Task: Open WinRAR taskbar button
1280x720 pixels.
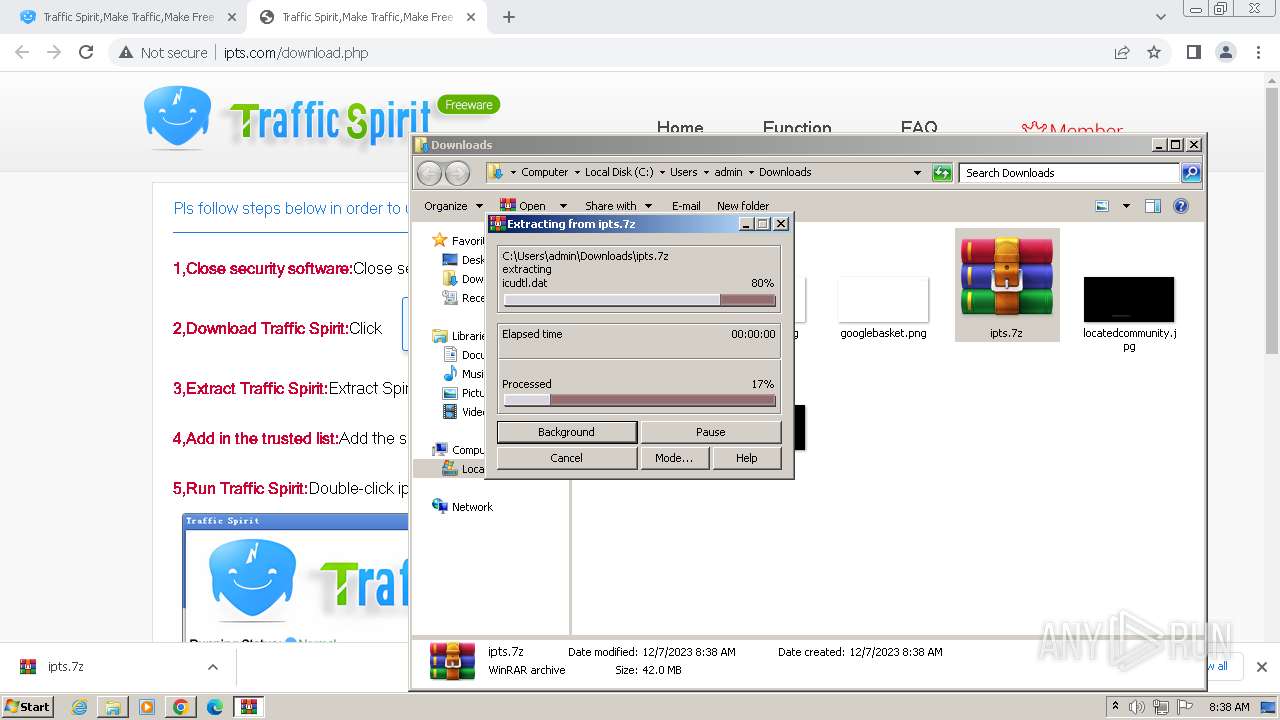Action: [x=248, y=707]
